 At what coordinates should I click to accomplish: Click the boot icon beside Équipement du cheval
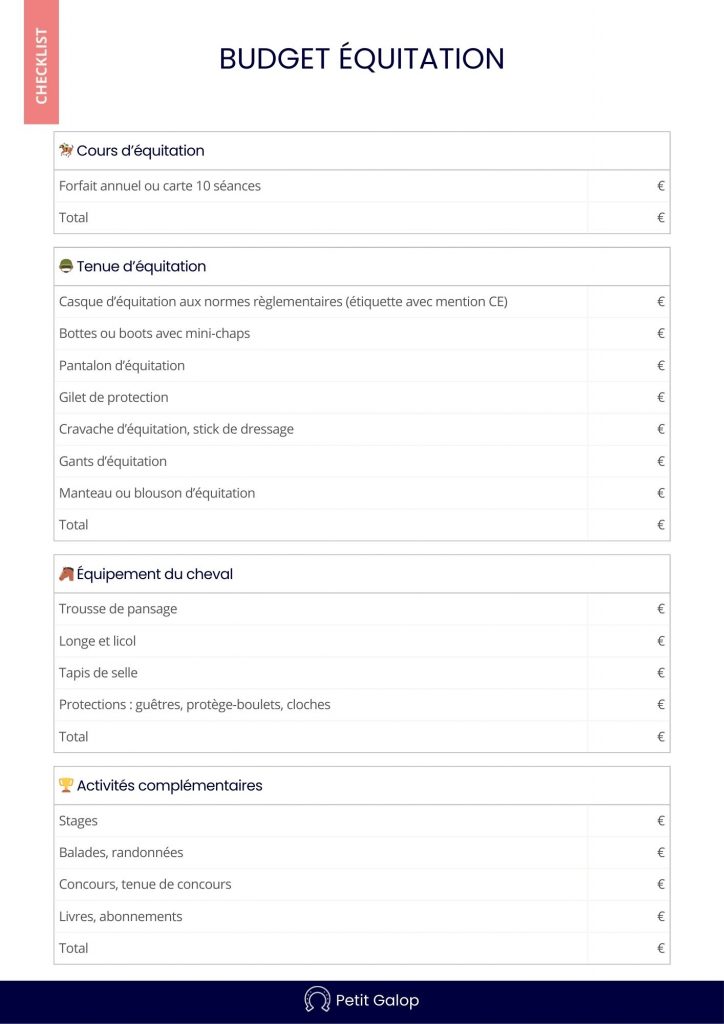tap(66, 574)
